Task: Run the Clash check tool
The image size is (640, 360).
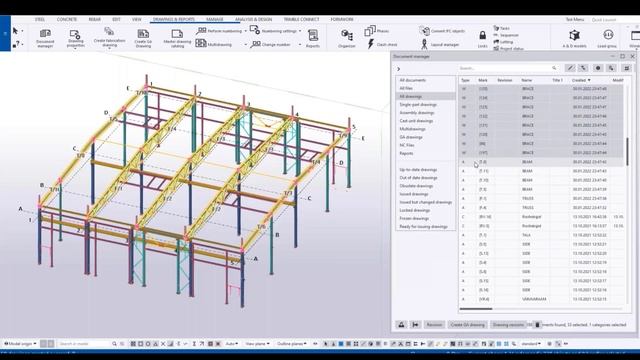Action: point(382,44)
